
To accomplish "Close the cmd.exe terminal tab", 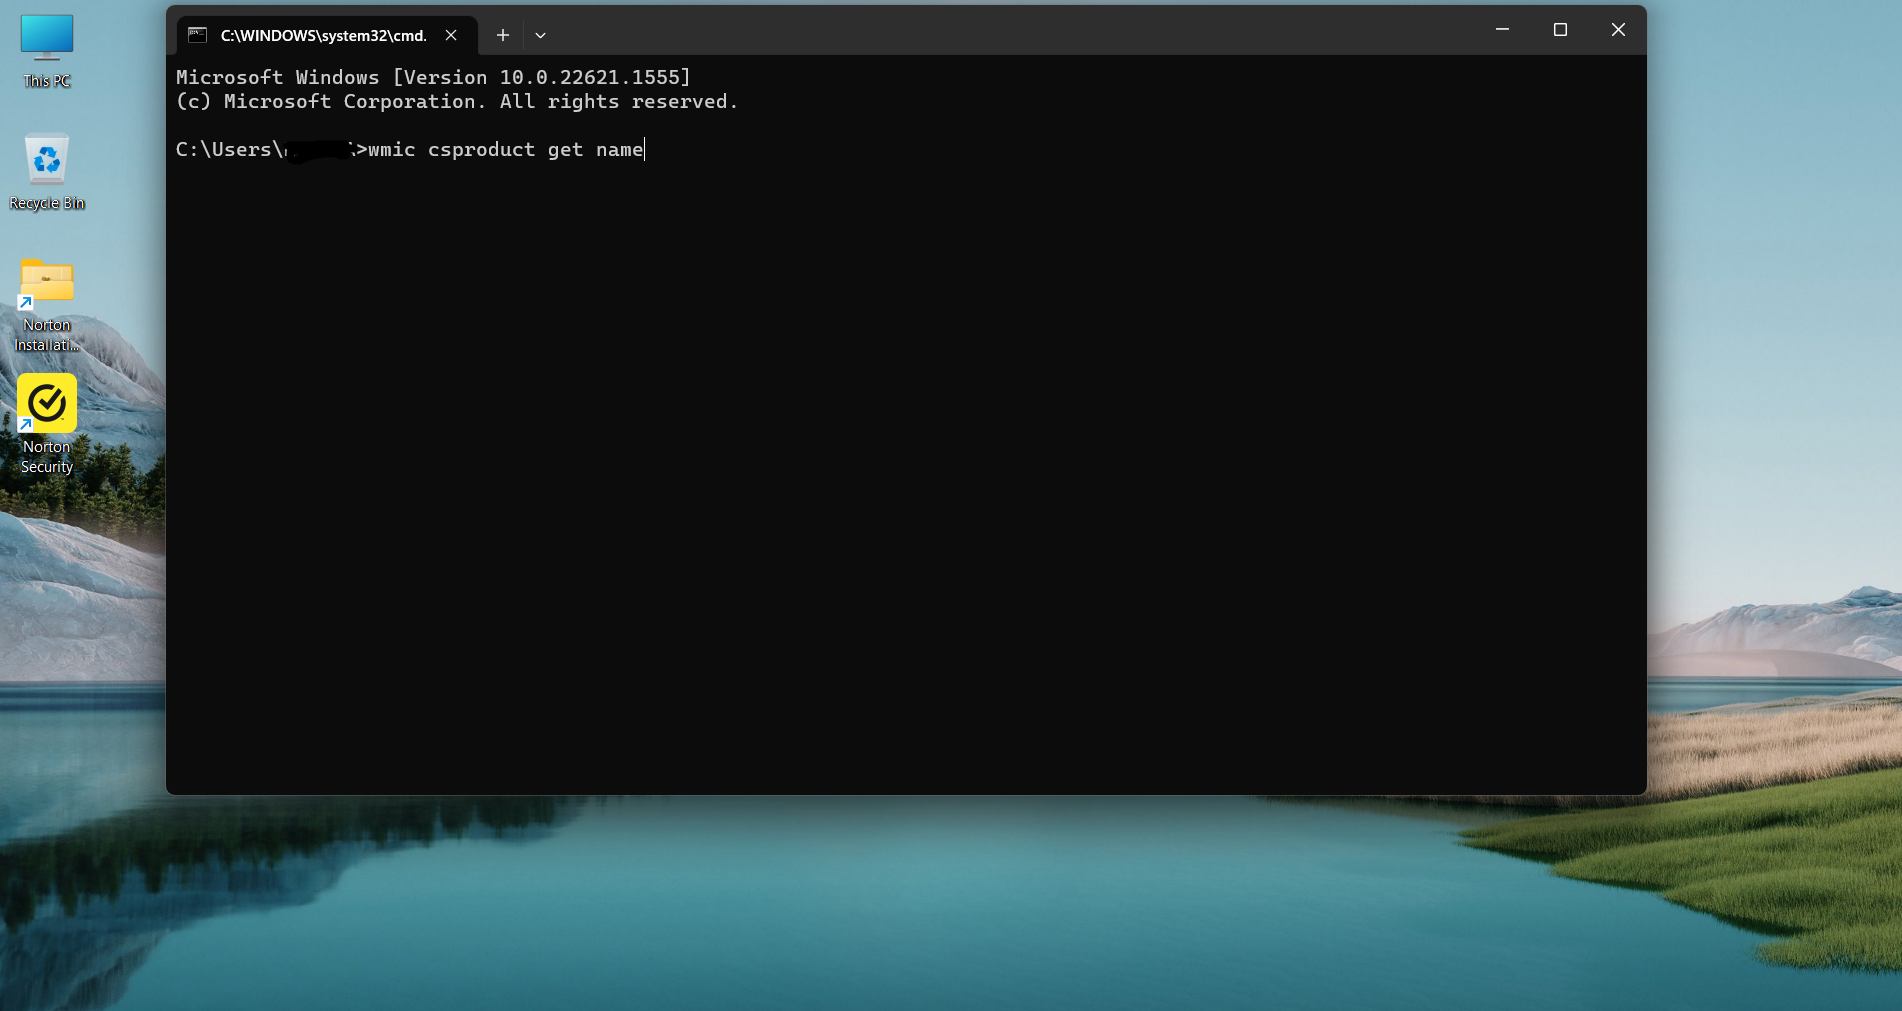I will click(451, 35).
